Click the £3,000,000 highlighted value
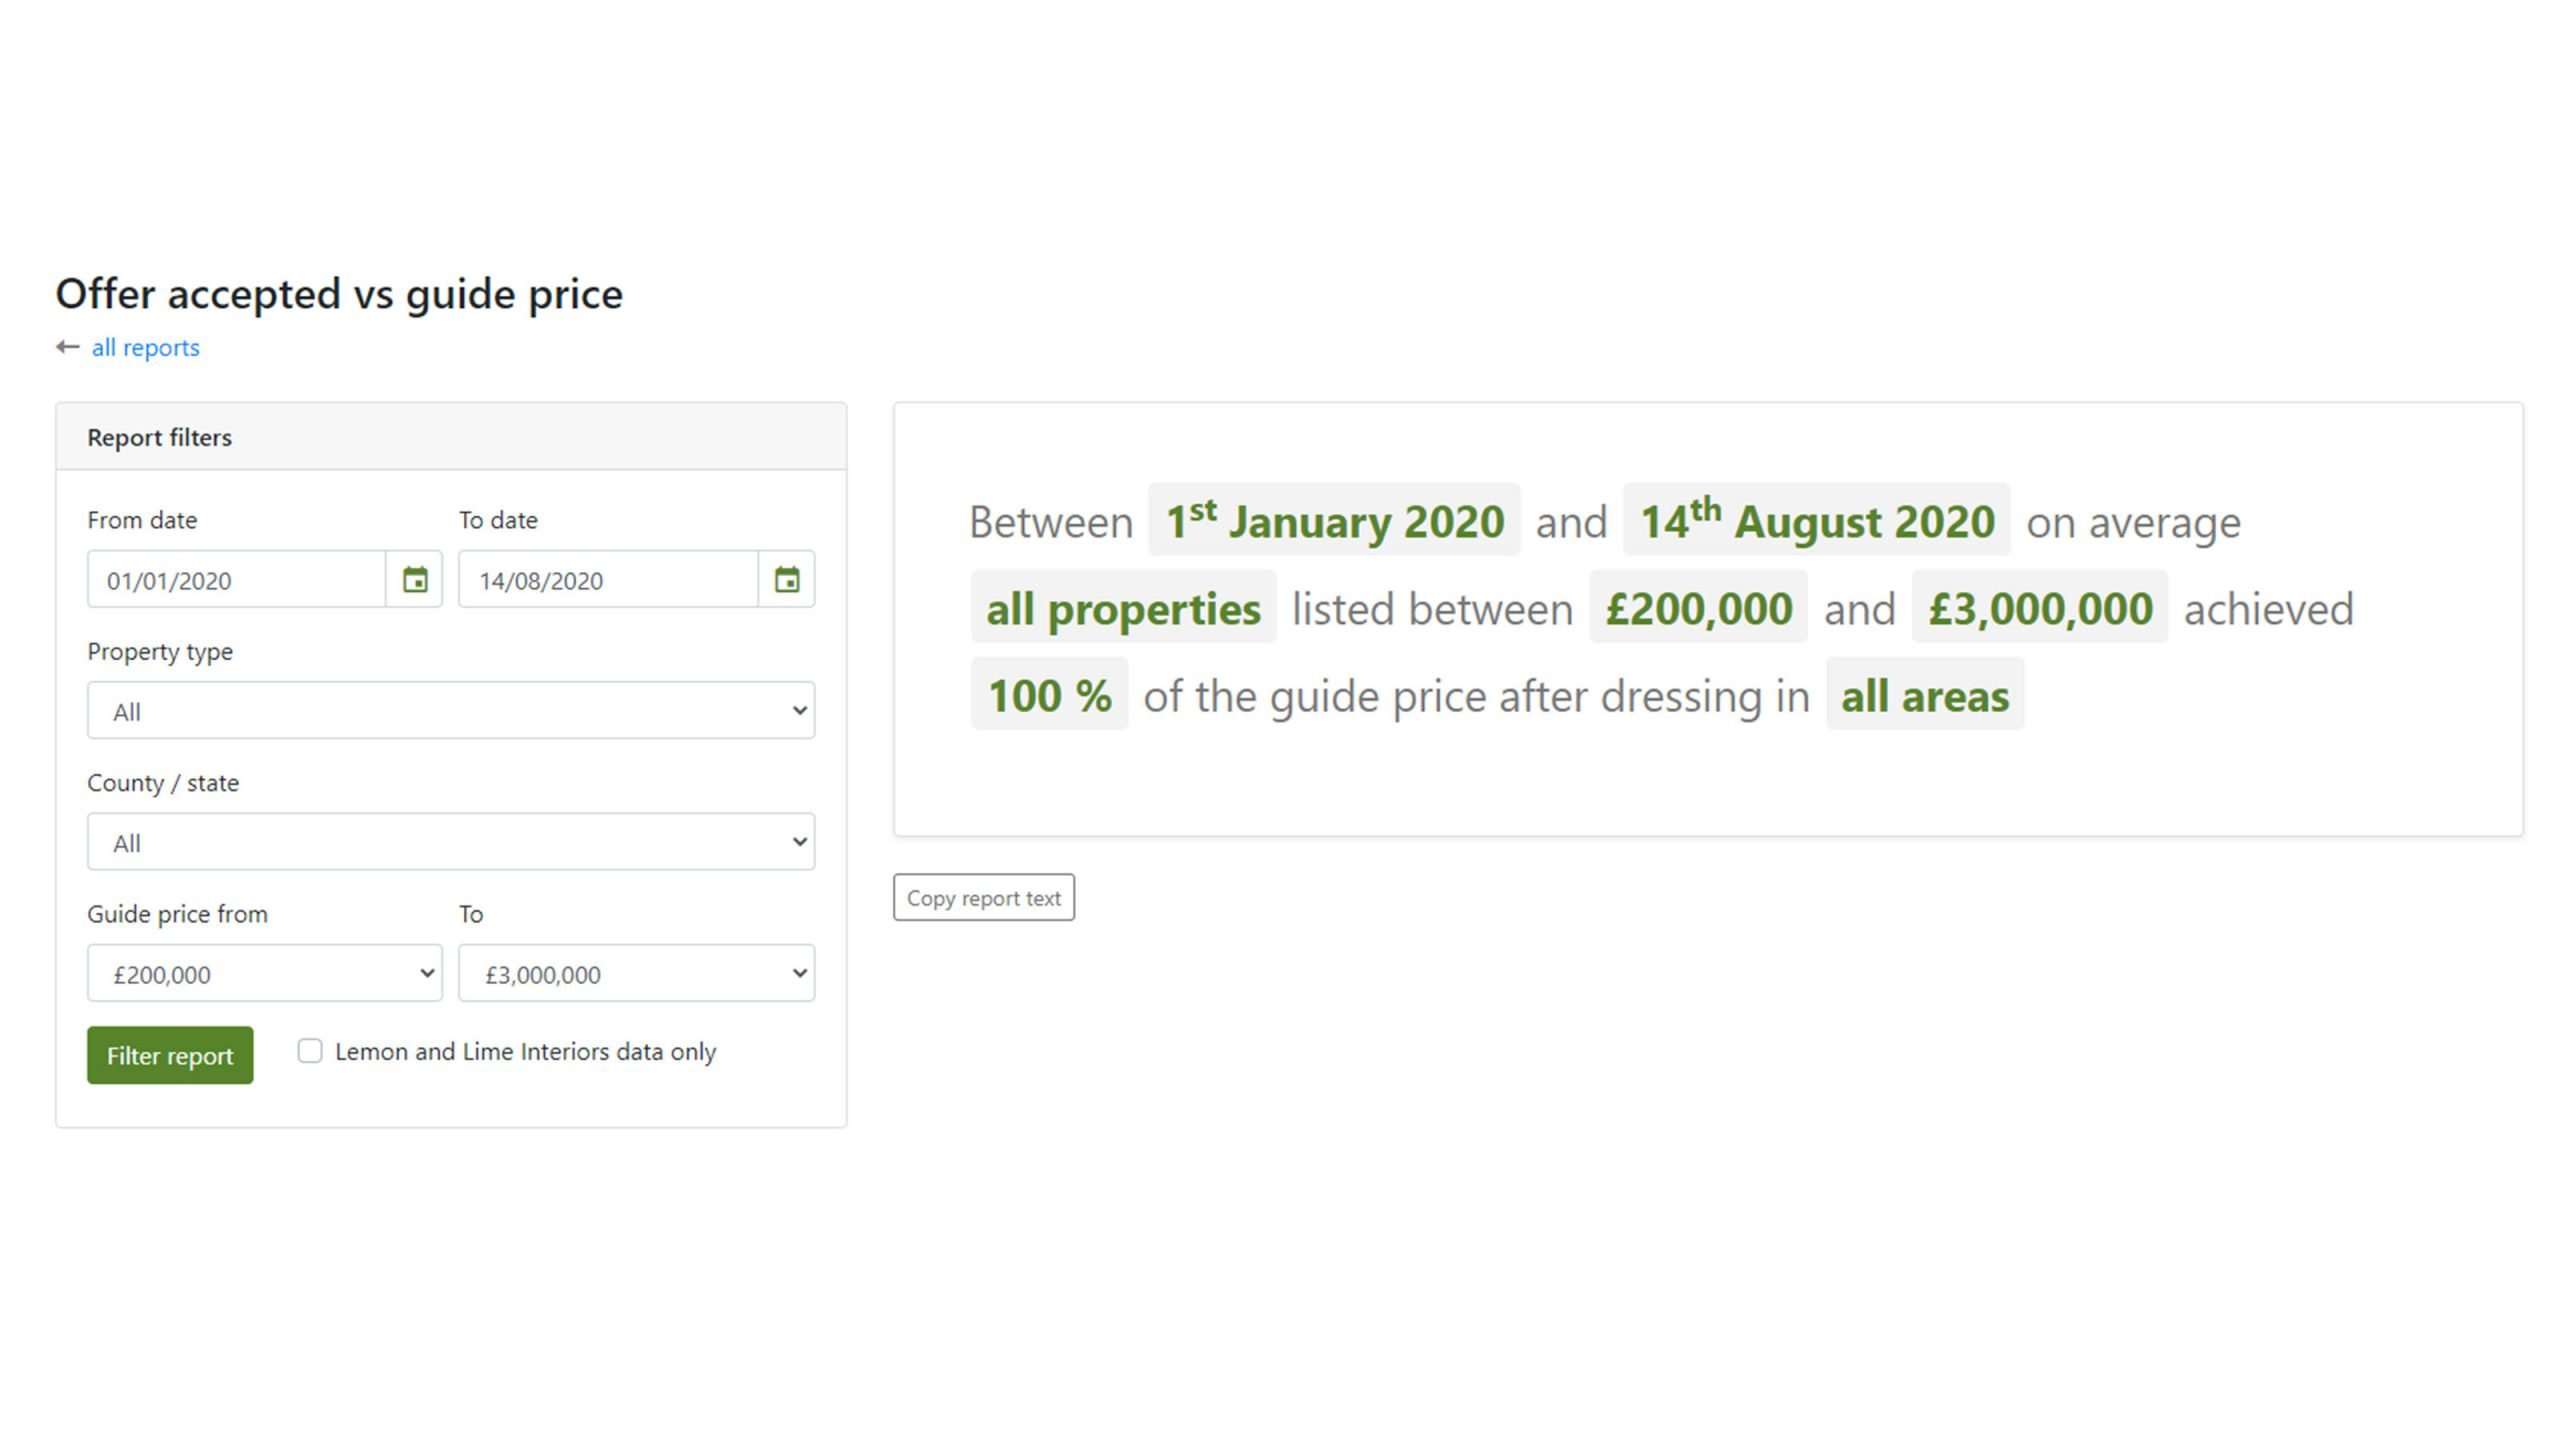 click(2040, 607)
